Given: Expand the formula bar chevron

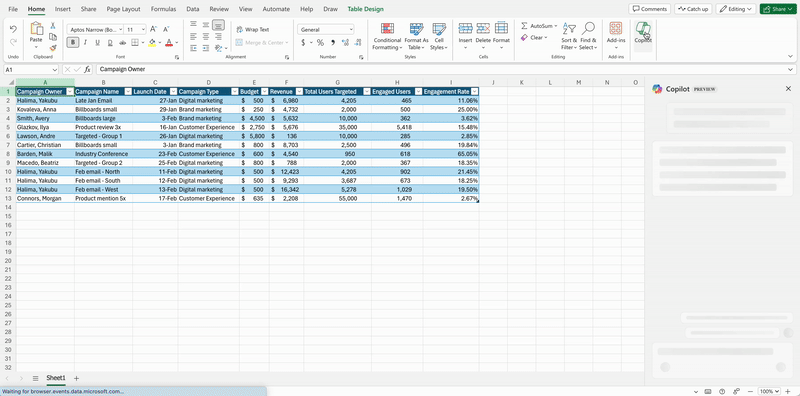Looking at the screenshot, I should pos(791,69).
